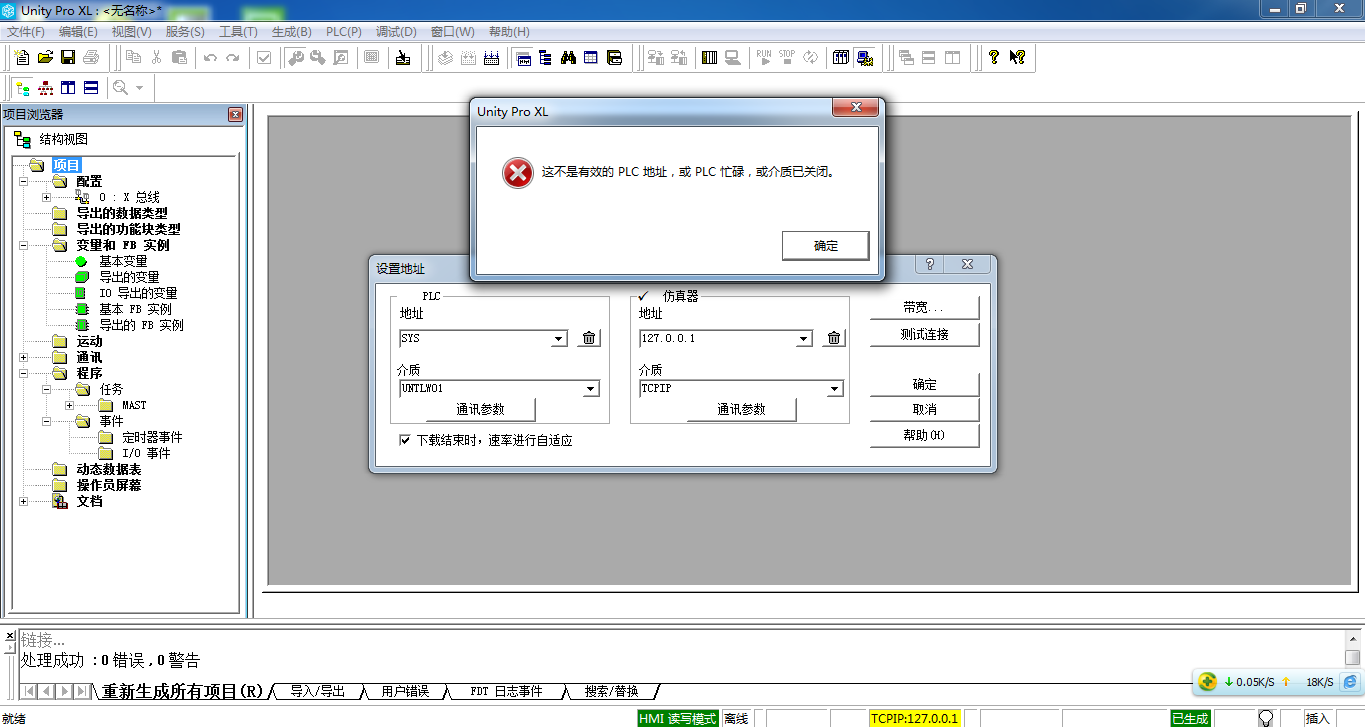Open the PLC 介质 UNTLW01 dropdown
Viewport: 1365px width, 728px height.
click(590, 389)
